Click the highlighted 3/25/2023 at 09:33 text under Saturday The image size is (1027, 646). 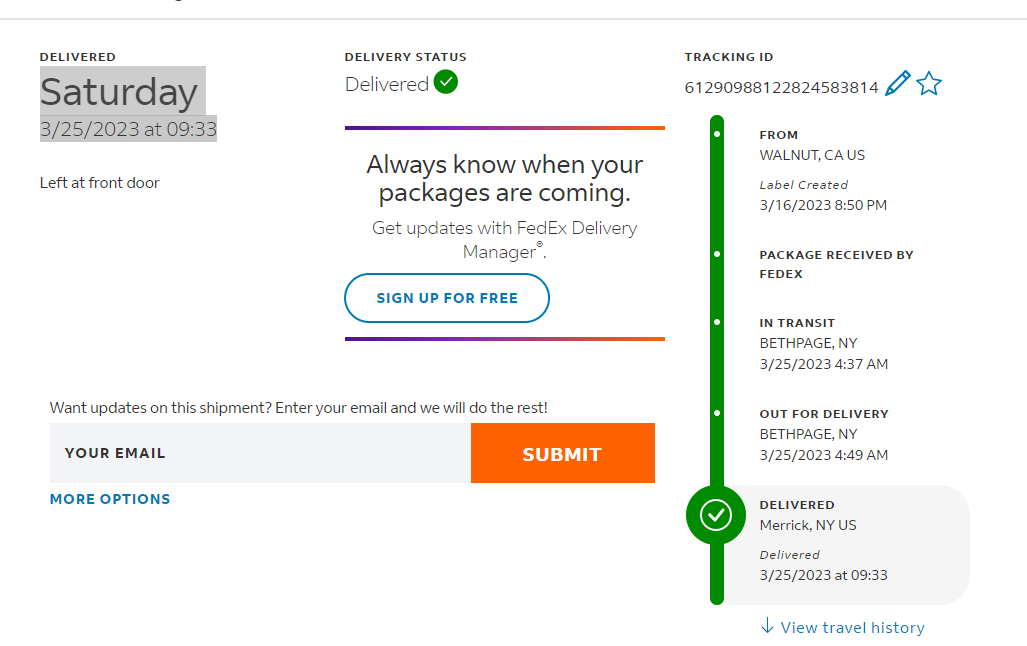(128, 129)
